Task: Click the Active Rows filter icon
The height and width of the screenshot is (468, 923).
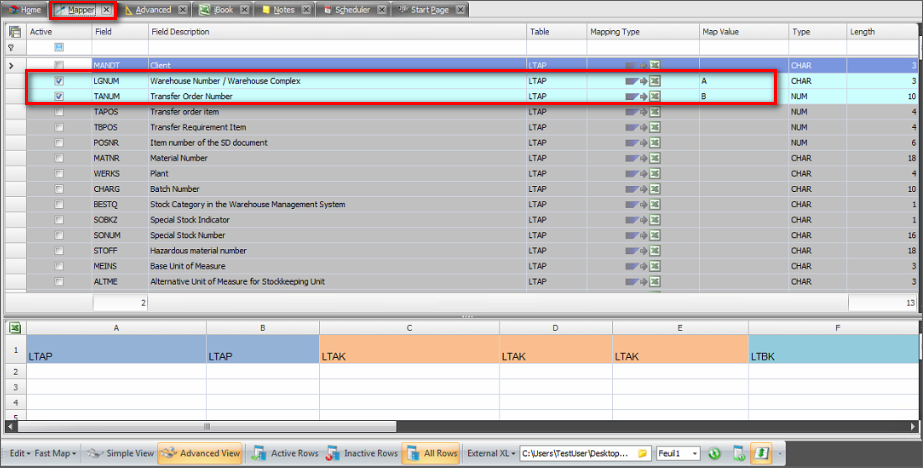Action: (258, 453)
